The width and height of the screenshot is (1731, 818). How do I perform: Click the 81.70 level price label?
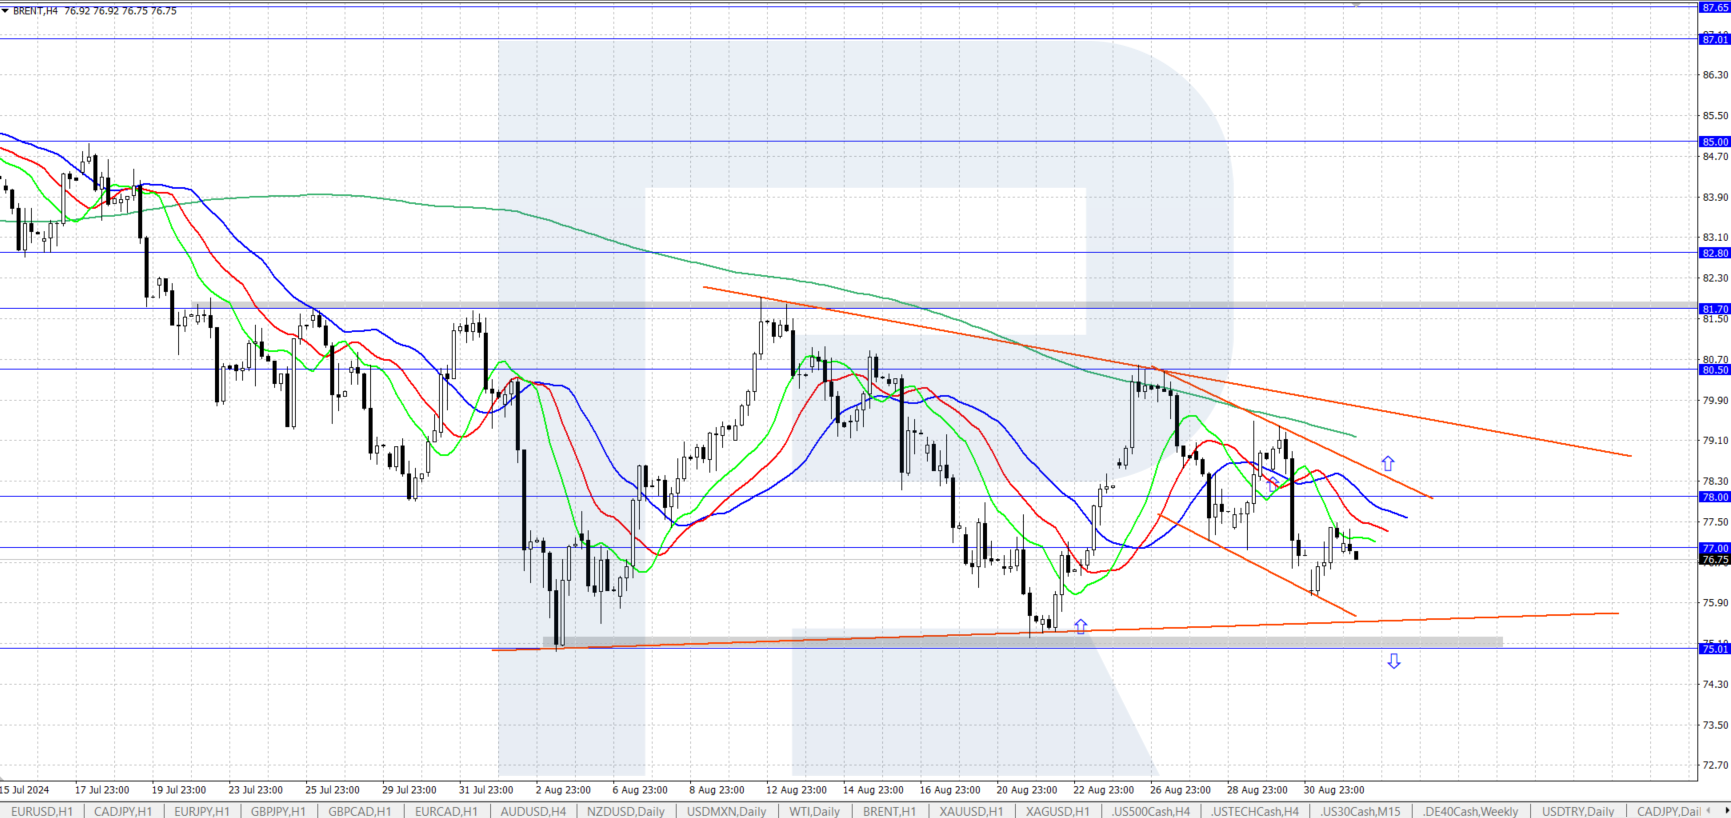tap(1715, 309)
